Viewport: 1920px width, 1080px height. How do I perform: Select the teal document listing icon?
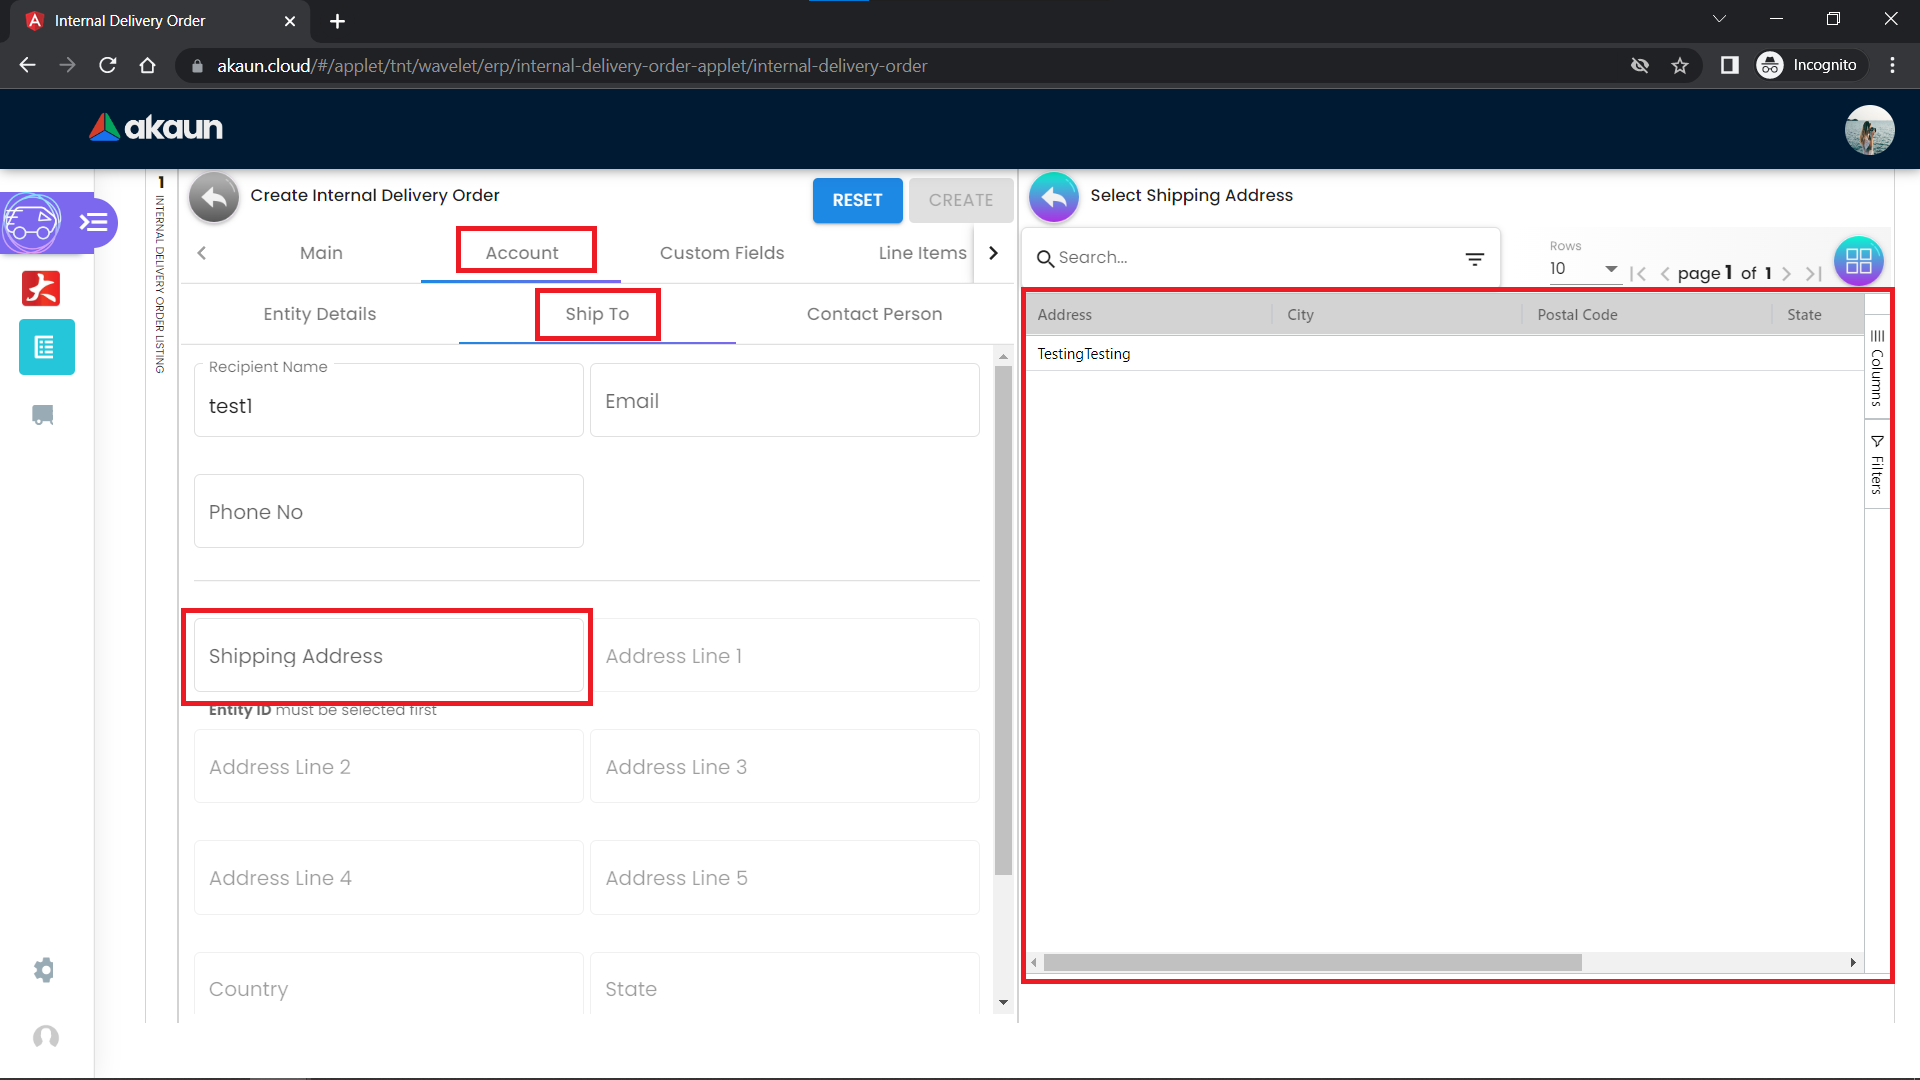pyautogui.click(x=46, y=347)
